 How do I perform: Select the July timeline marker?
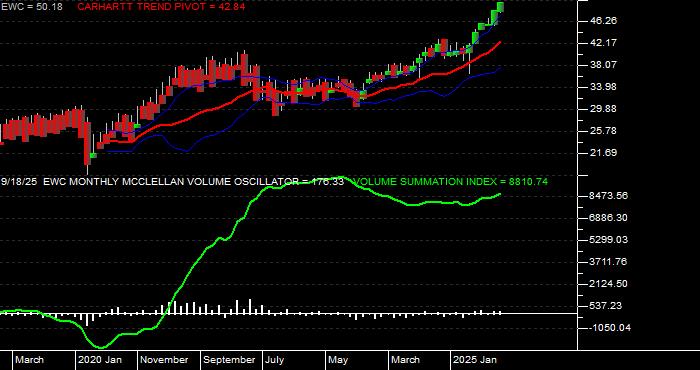[x=275, y=360]
